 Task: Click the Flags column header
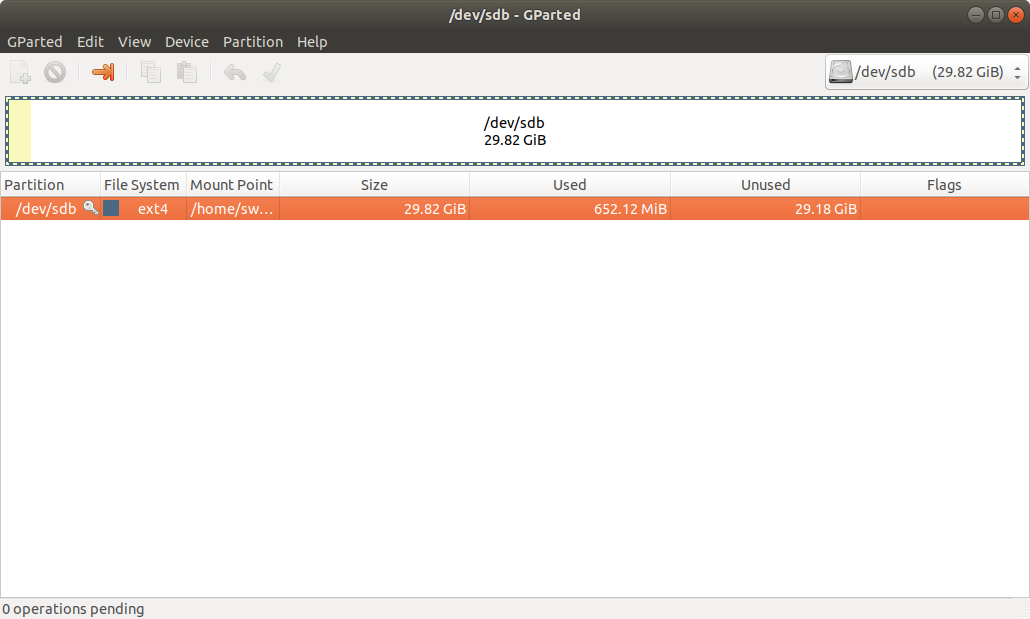944,185
